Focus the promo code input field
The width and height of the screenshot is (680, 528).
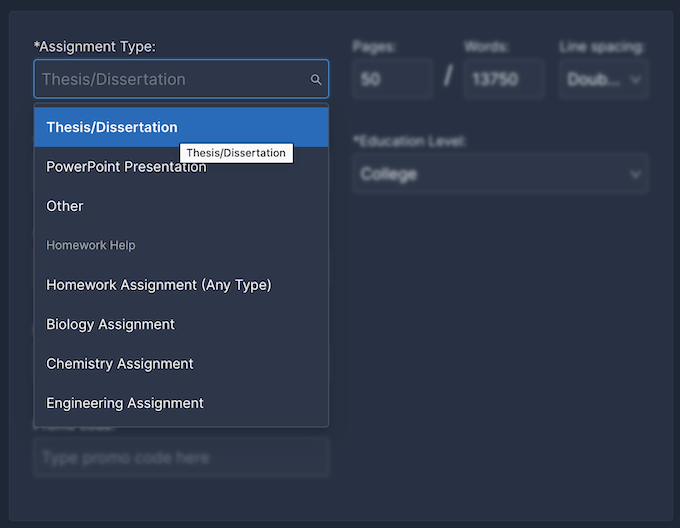coord(181,458)
